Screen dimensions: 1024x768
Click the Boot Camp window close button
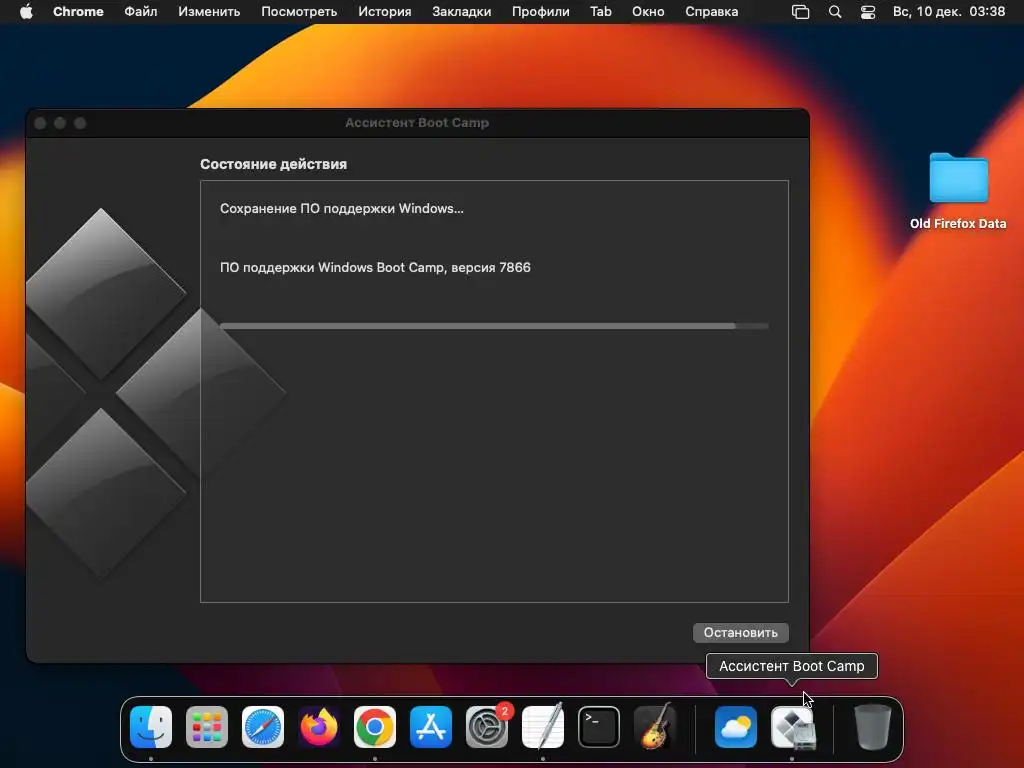coord(40,123)
